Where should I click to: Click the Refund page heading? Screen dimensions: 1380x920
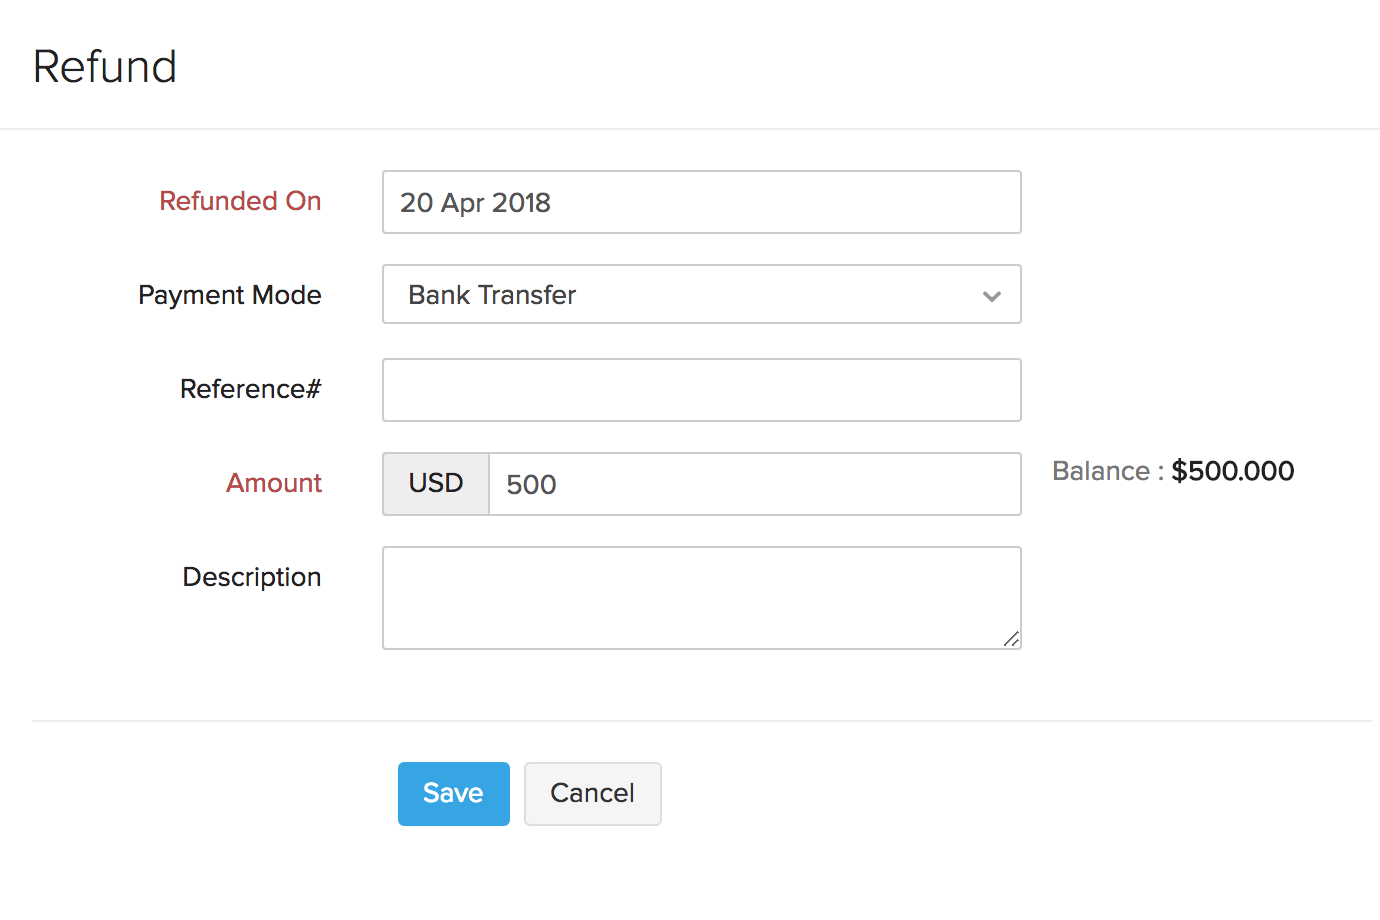(x=104, y=65)
